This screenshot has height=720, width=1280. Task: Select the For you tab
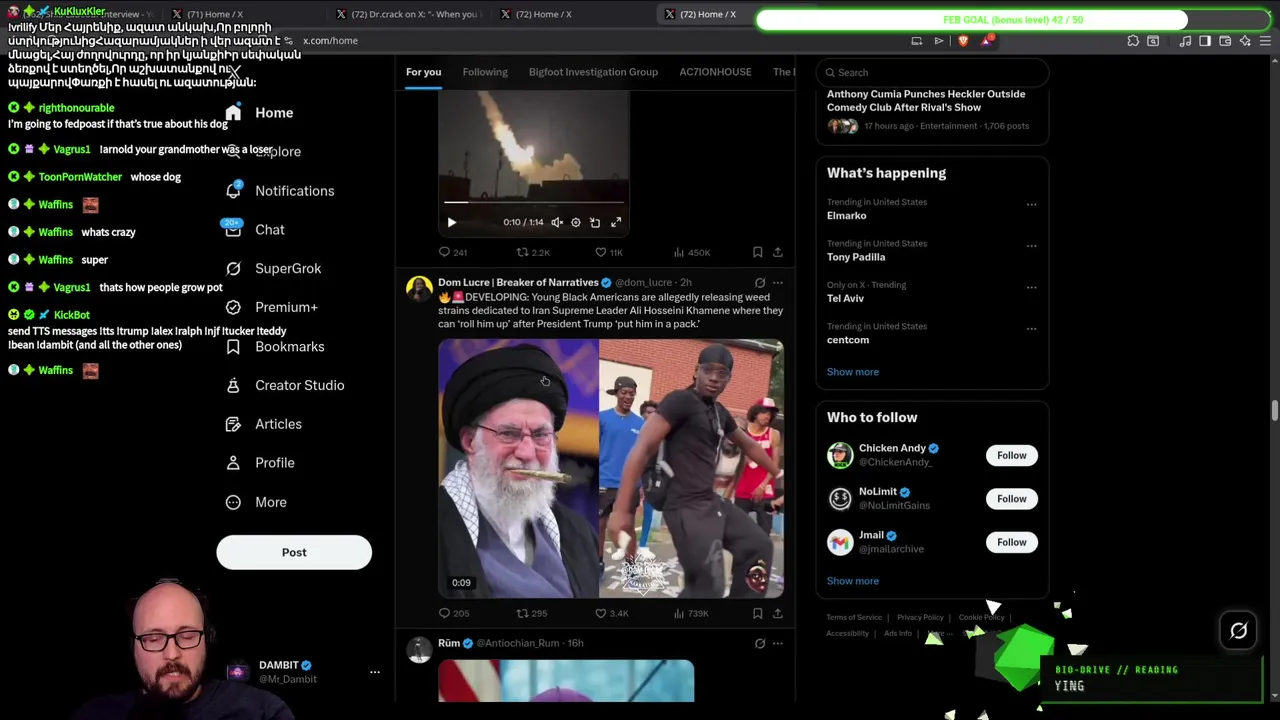point(423,72)
